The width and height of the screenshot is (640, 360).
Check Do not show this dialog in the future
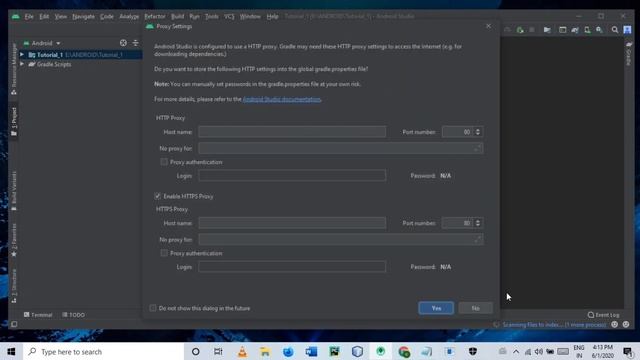pyautogui.click(x=153, y=308)
